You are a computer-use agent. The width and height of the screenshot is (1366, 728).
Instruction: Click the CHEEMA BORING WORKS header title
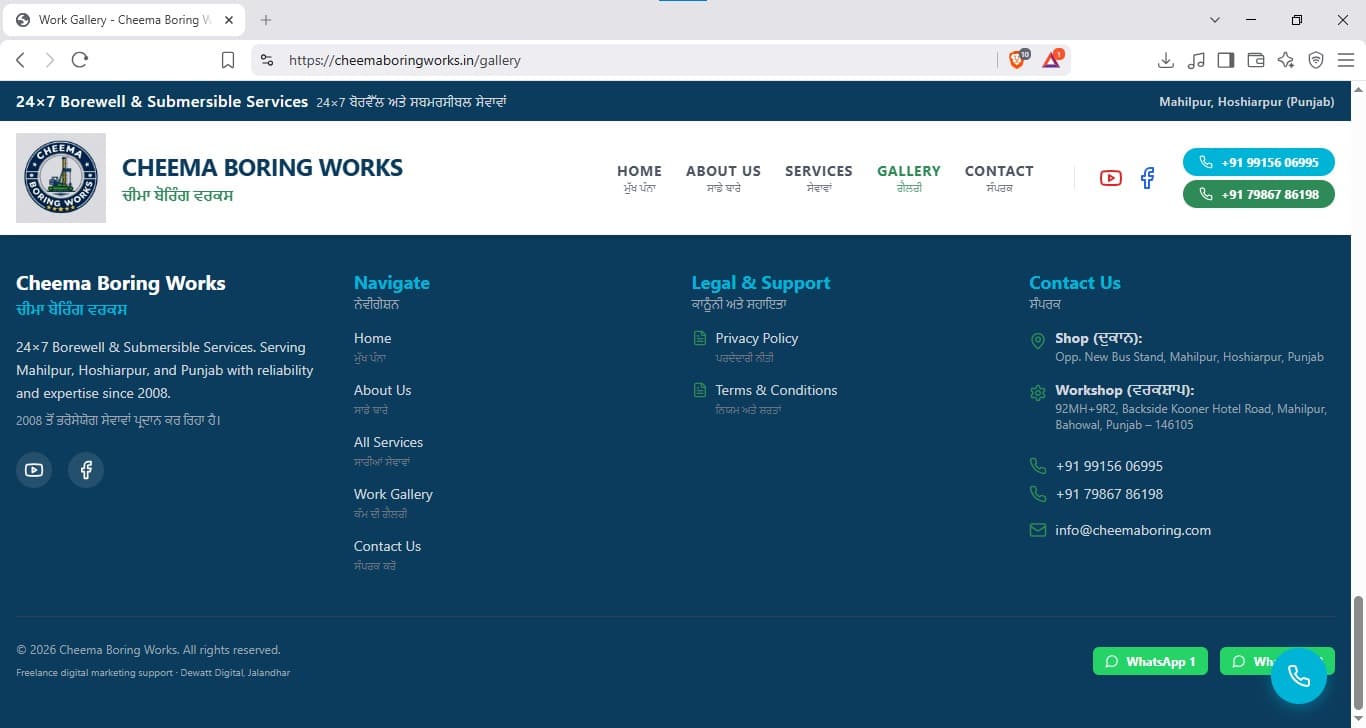pos(262,167)
